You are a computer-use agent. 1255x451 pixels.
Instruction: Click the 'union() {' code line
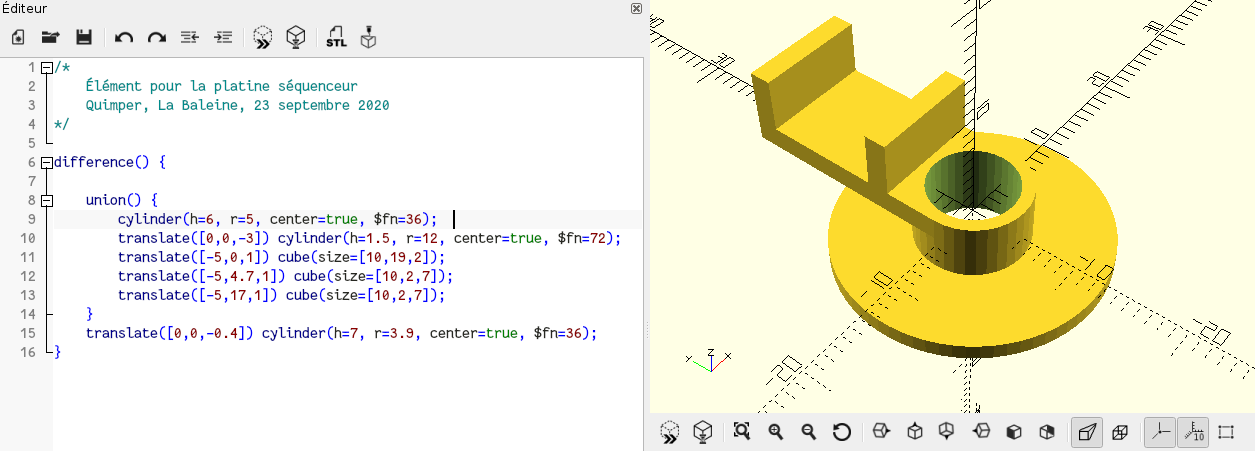pyautogui.click(x=121, y=200)
